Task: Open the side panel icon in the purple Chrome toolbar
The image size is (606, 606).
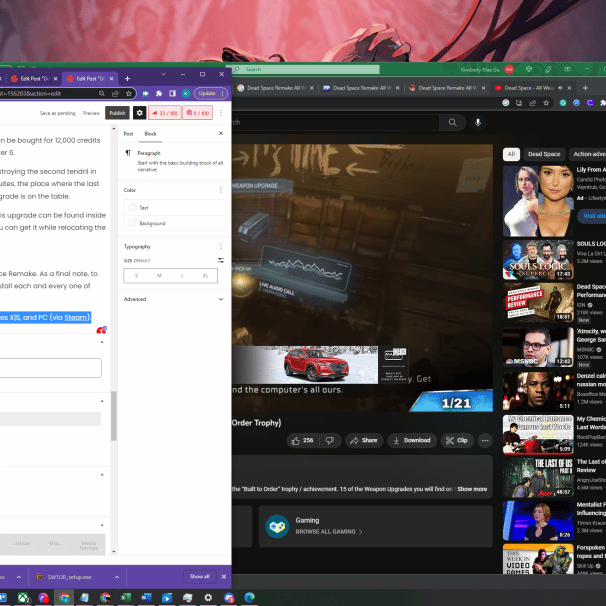Action: 172,93
